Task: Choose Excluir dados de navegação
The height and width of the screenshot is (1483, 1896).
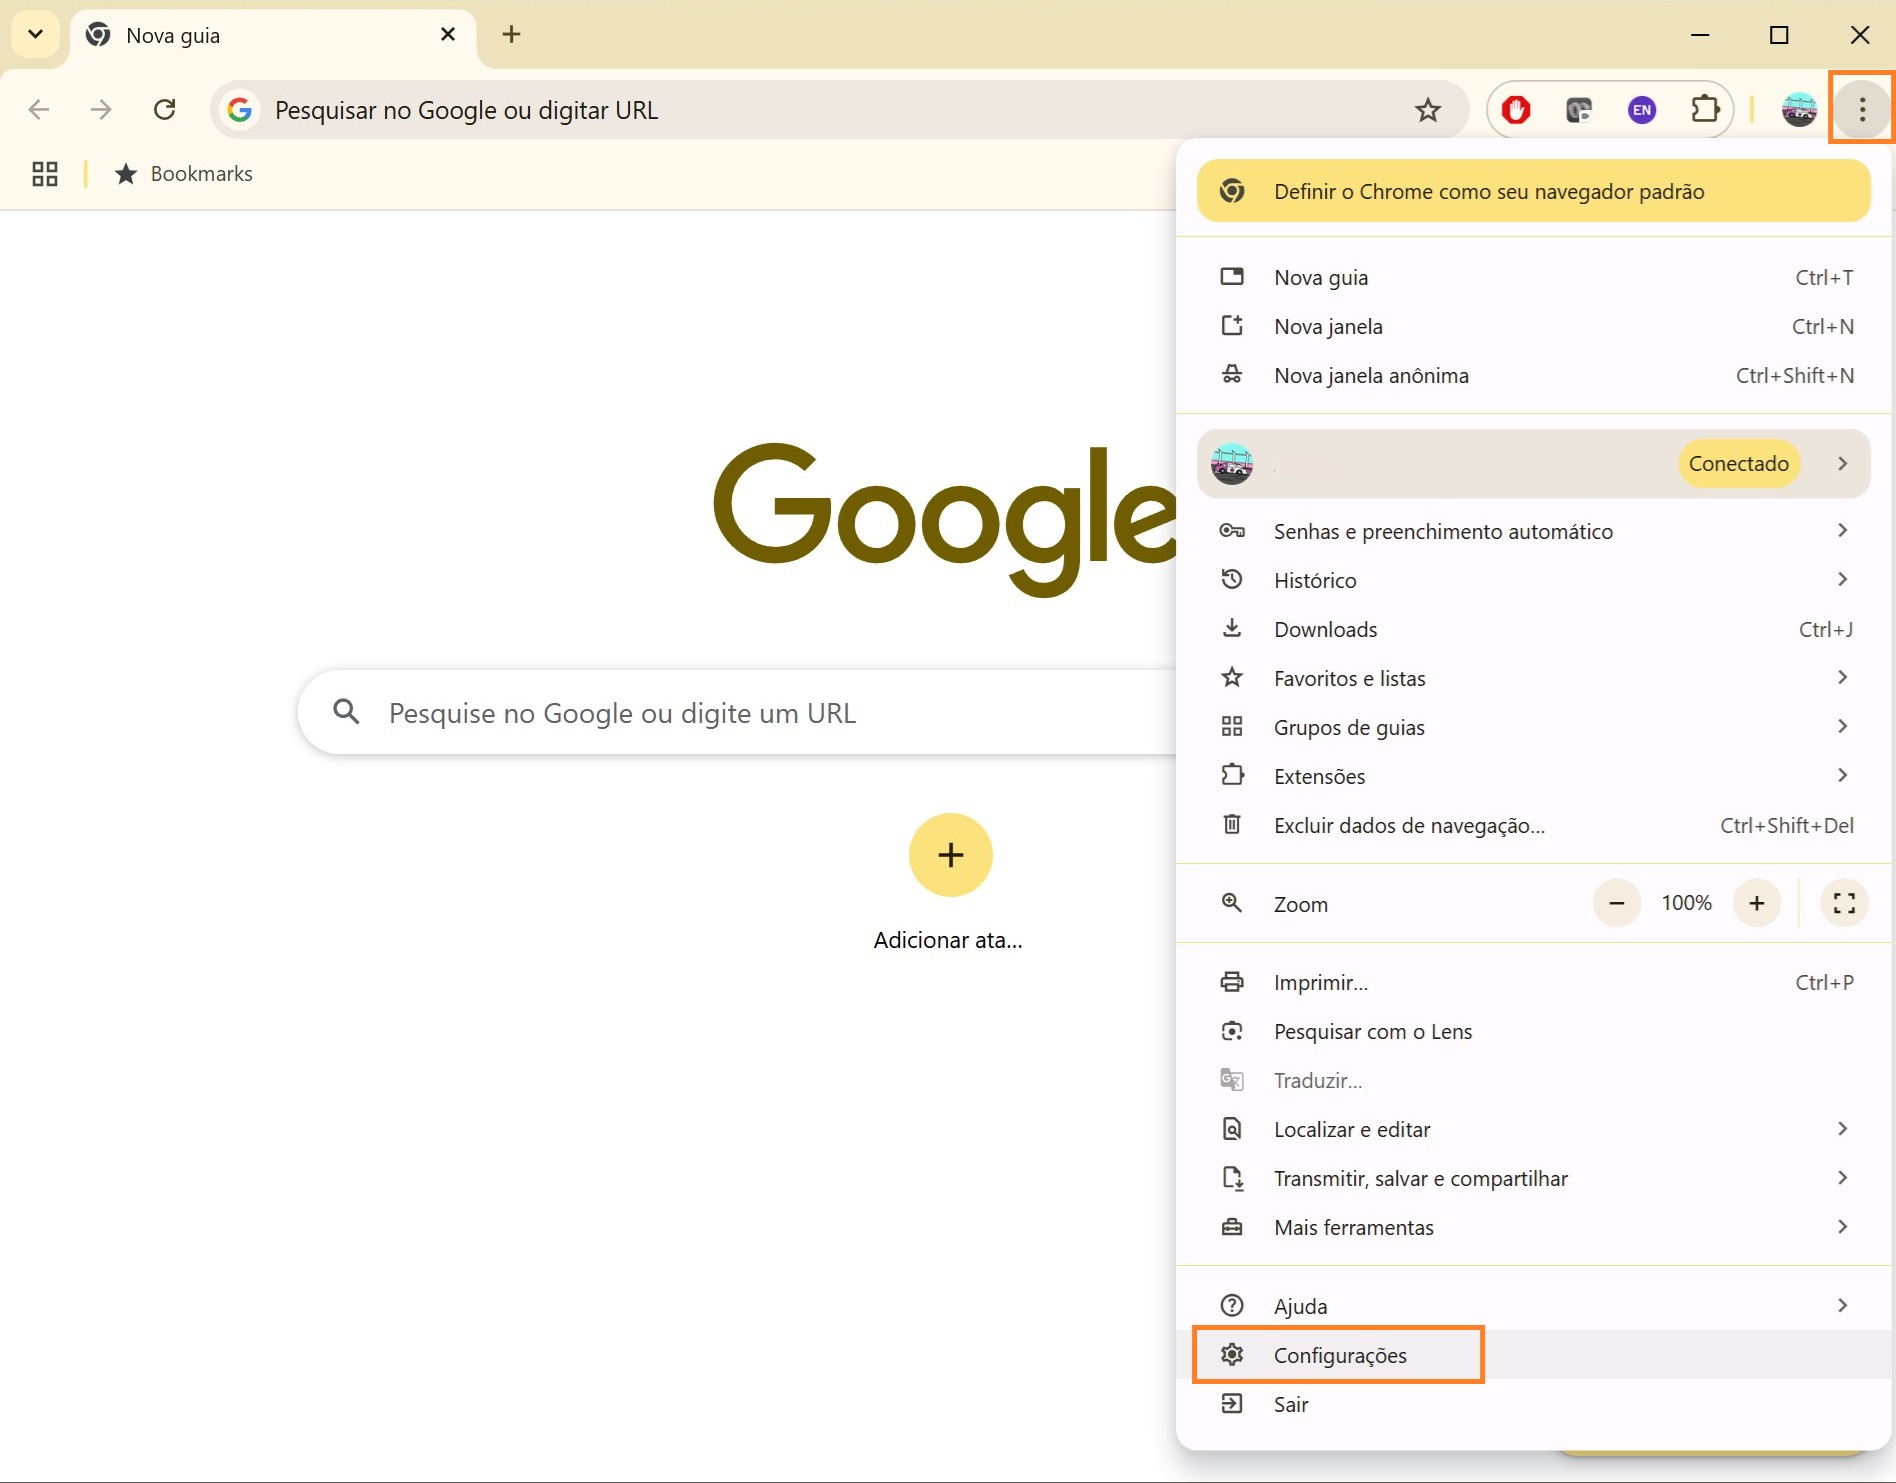Action: 1535,826
